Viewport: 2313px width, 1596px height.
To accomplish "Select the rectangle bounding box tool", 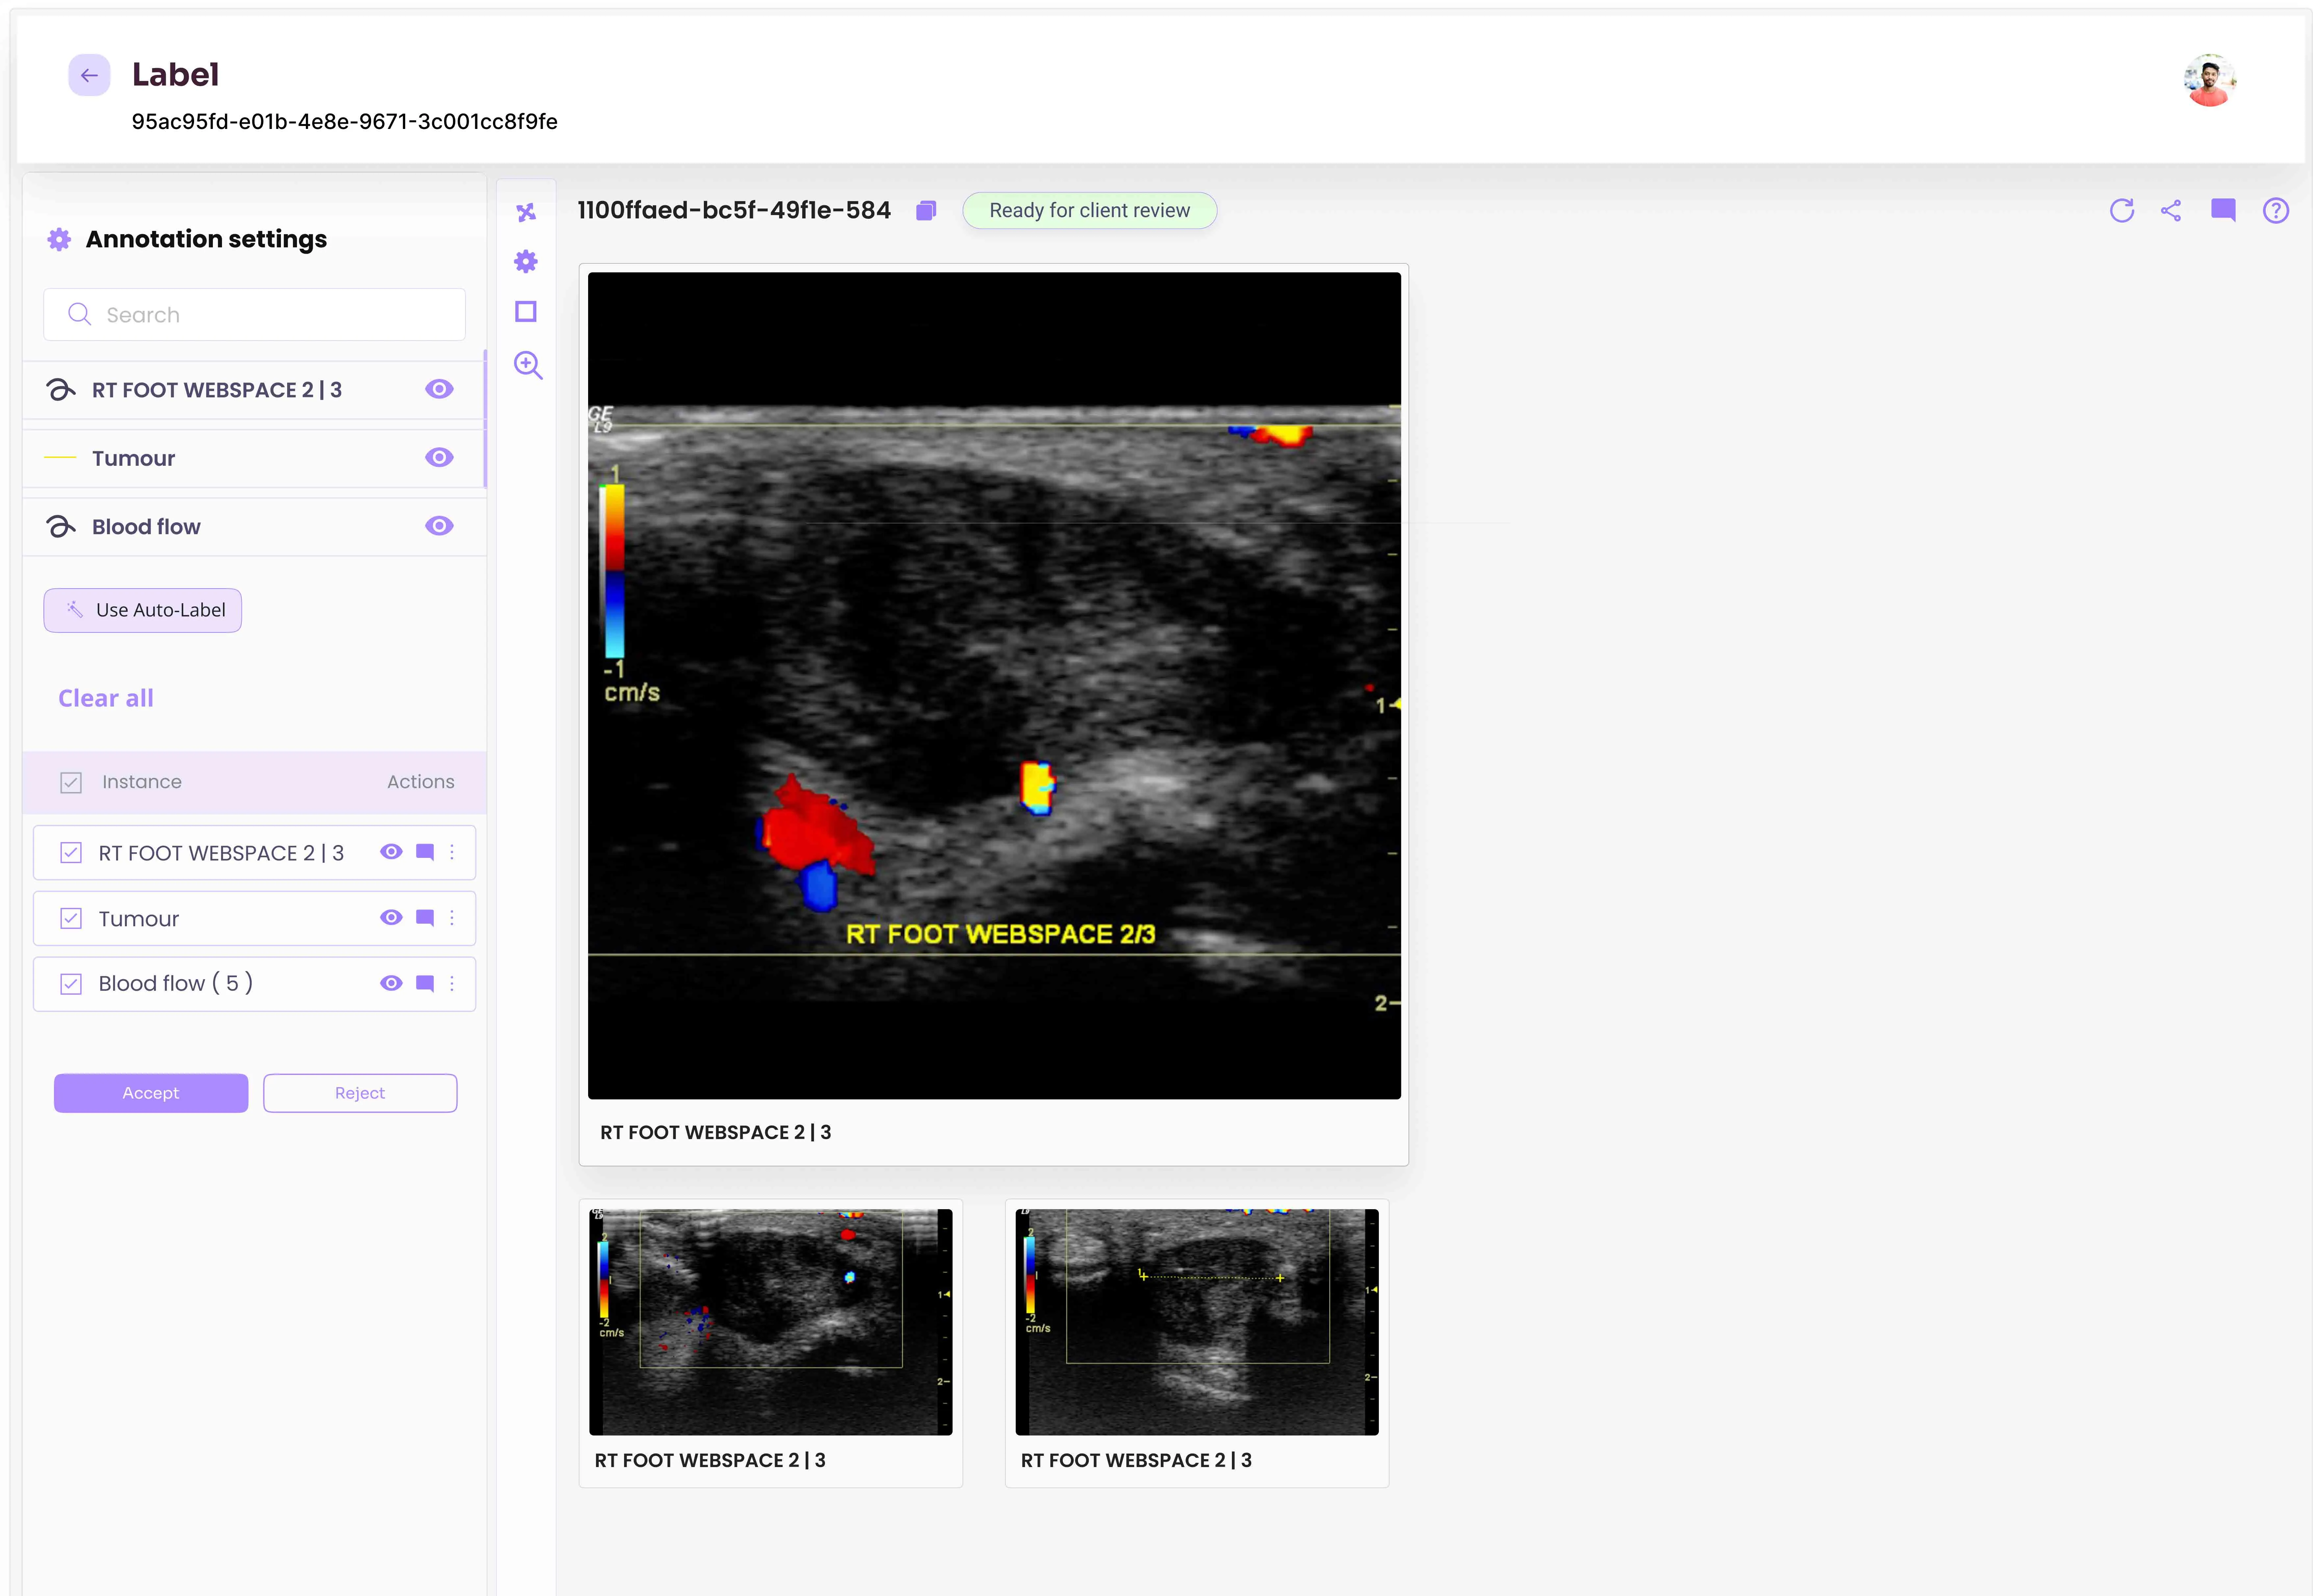I will pos(526,312).
